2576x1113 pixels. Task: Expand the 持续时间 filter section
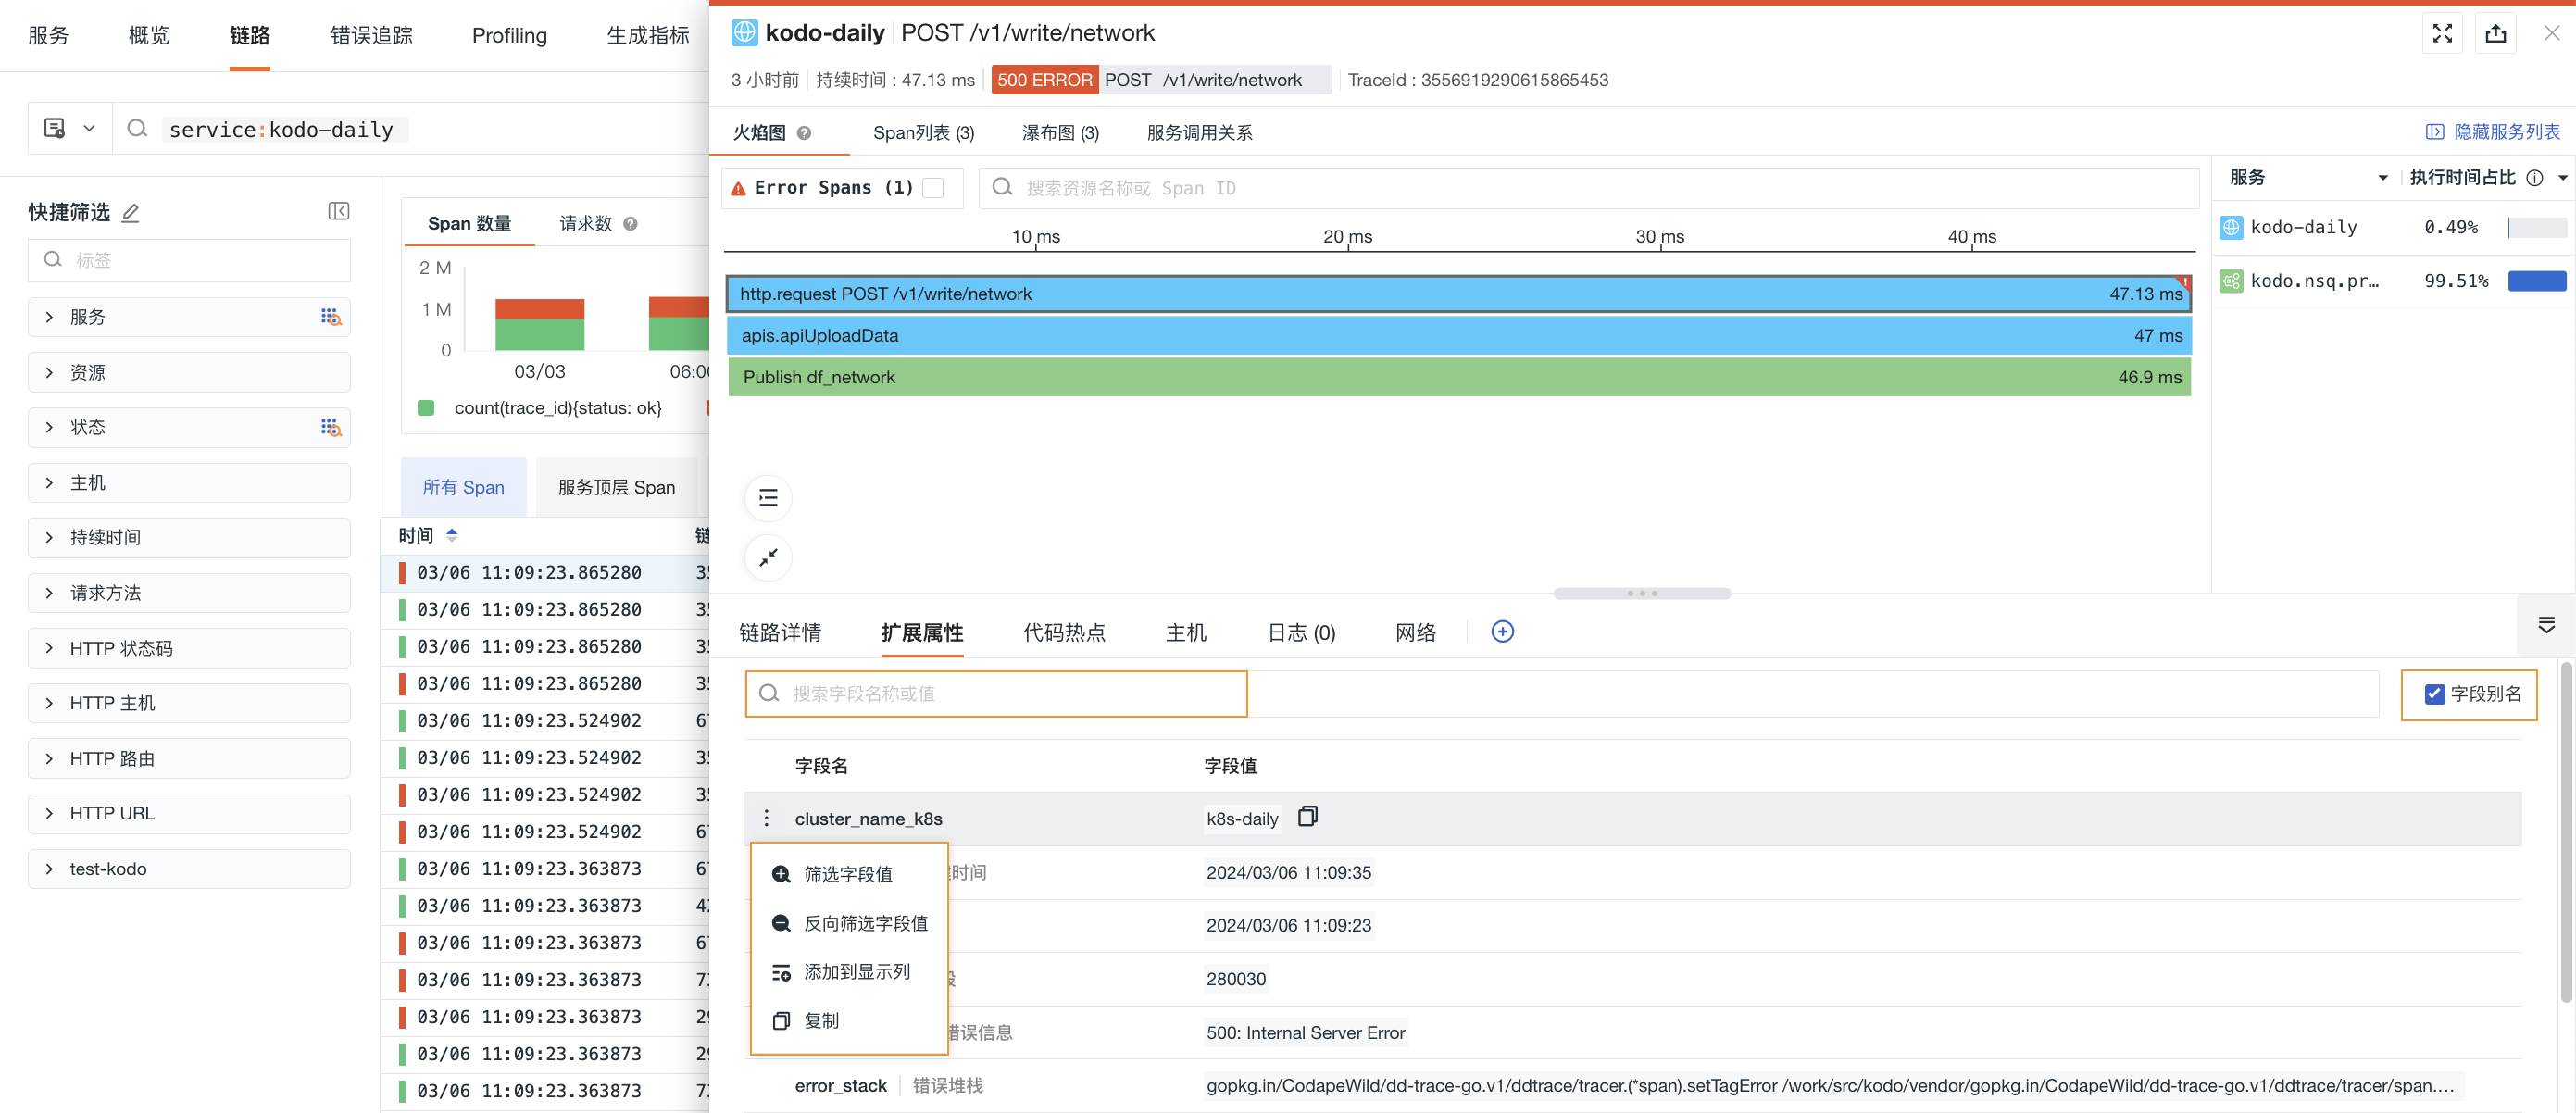tap(189, 538)
